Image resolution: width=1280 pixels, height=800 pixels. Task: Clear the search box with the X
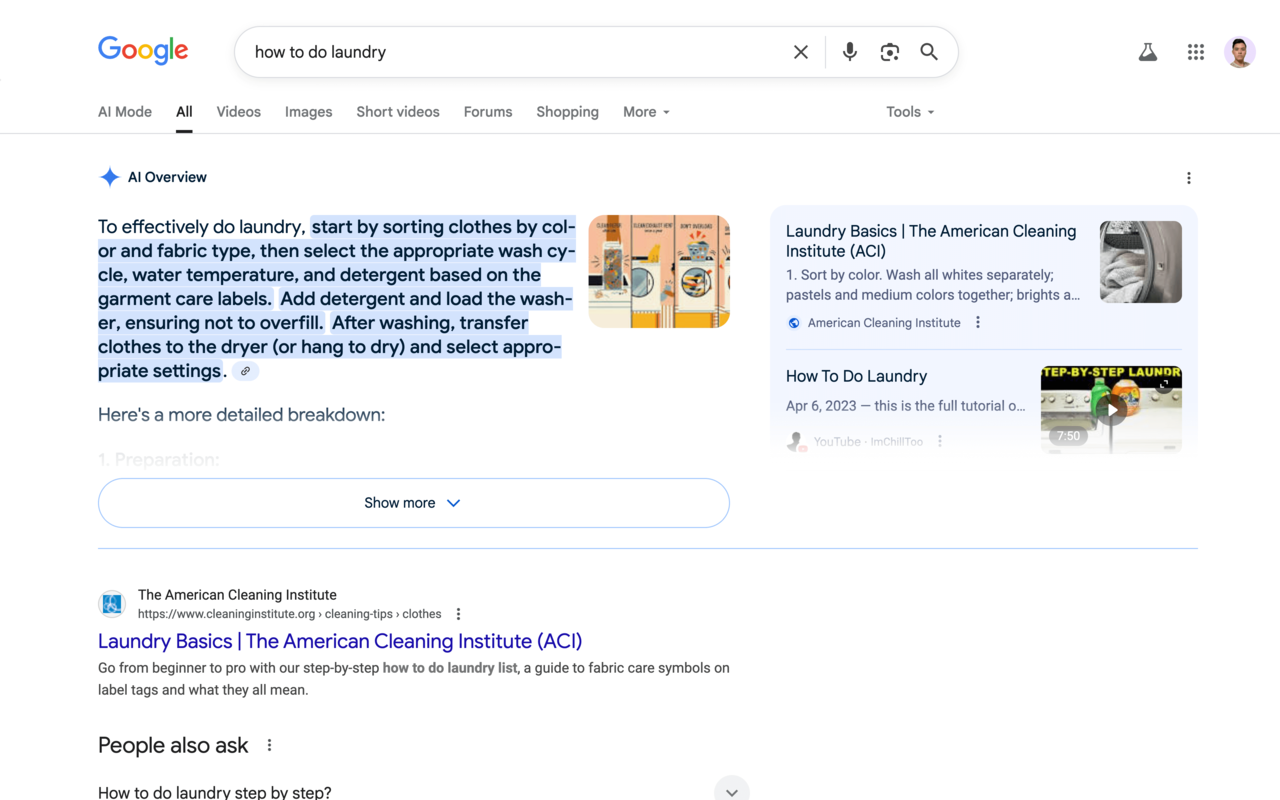point(800,51)
